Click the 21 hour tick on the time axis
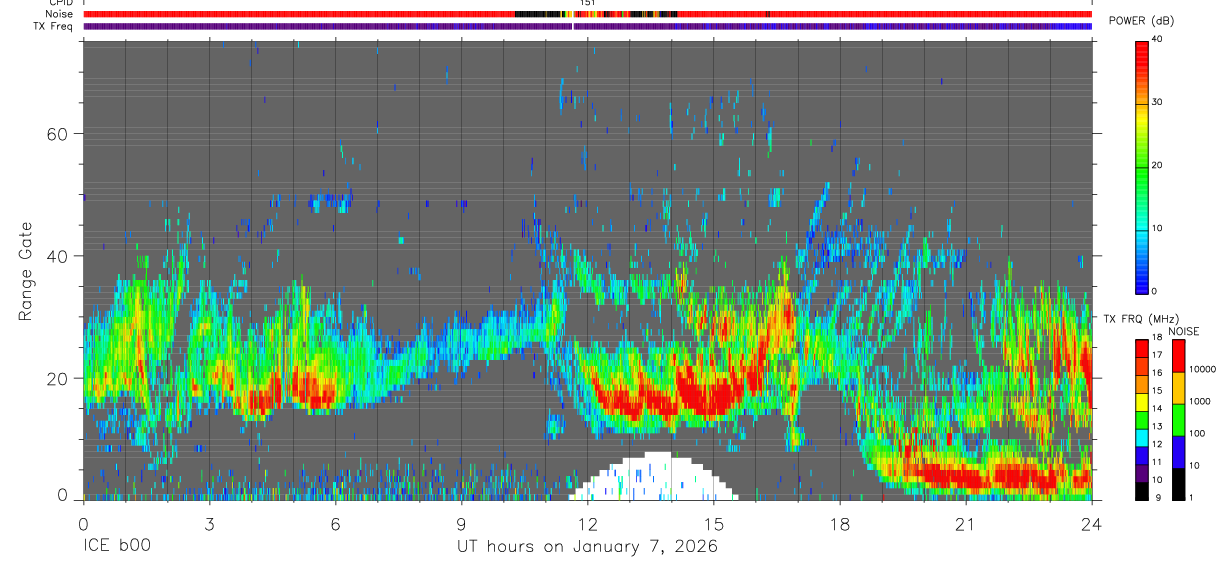The image size is (1228, 567). tap(966, 524)
